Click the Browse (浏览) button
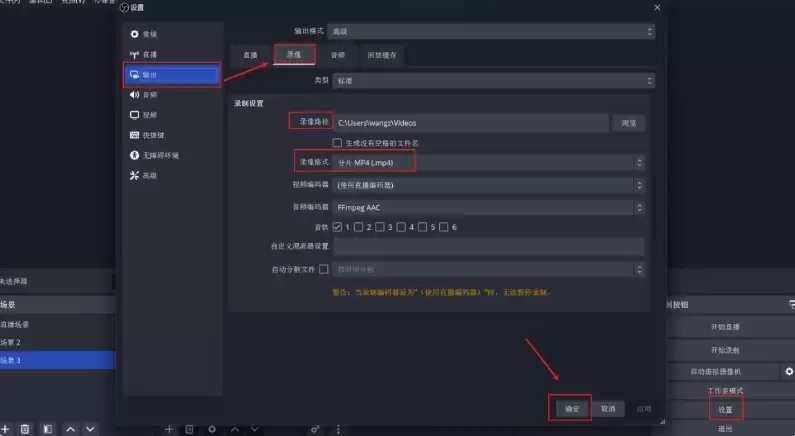The height and width of the screenshot is (436, 795). [x=628, y=123]
